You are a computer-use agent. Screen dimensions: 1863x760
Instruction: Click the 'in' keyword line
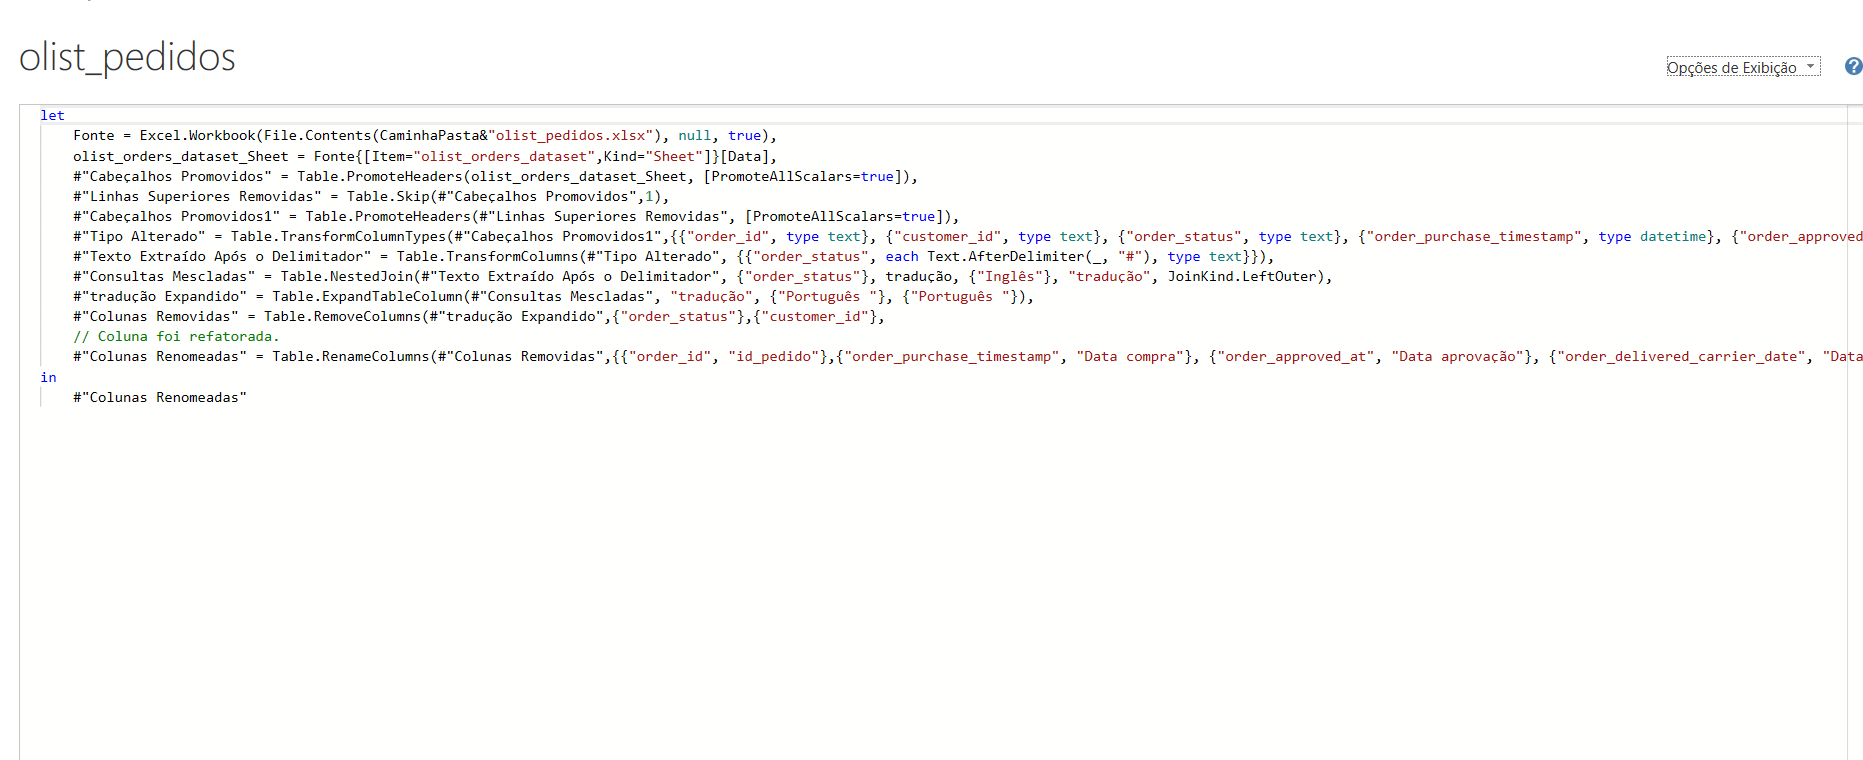pos(48,377)
